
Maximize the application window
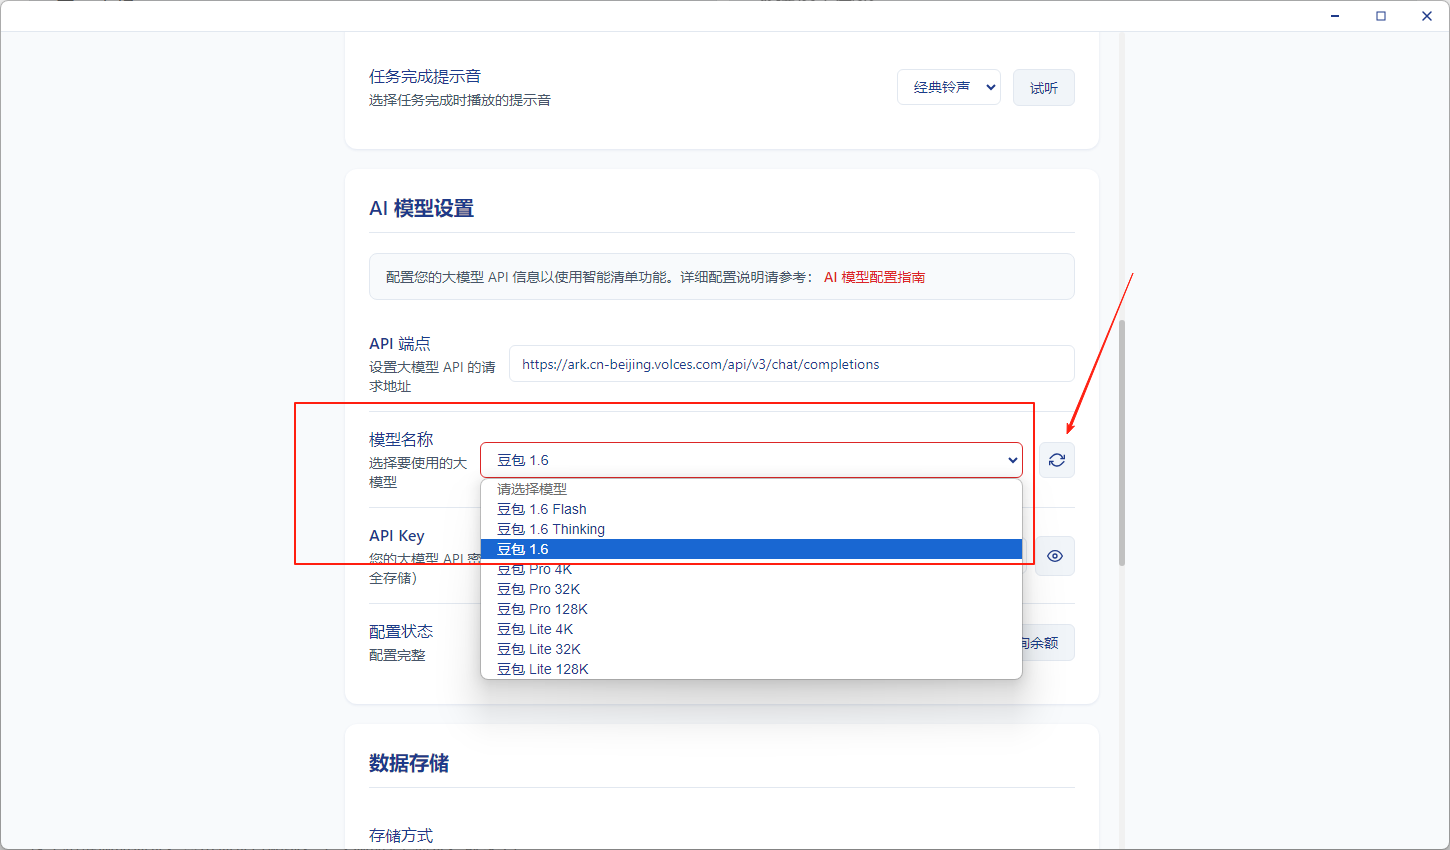(1381, 16)
